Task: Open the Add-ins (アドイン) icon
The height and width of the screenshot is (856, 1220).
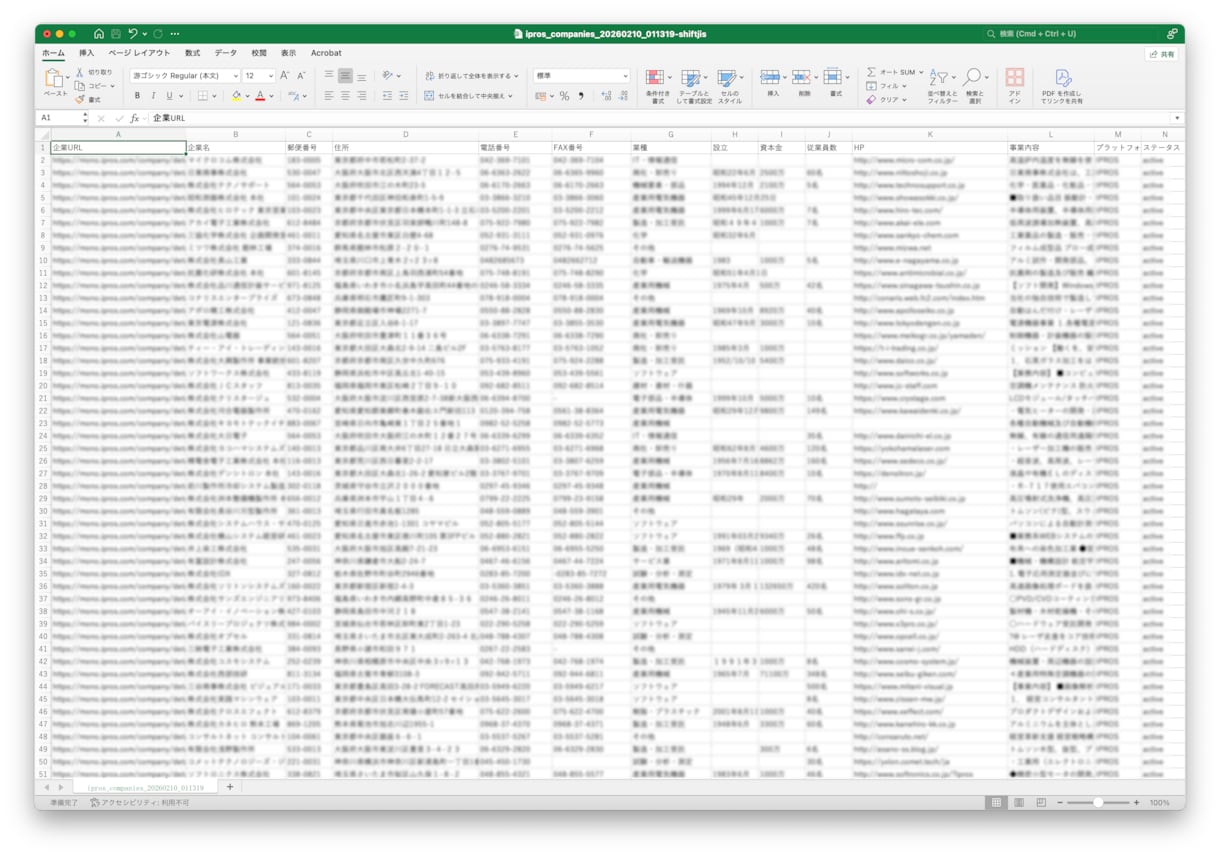Action: [x=1014, y=77]
